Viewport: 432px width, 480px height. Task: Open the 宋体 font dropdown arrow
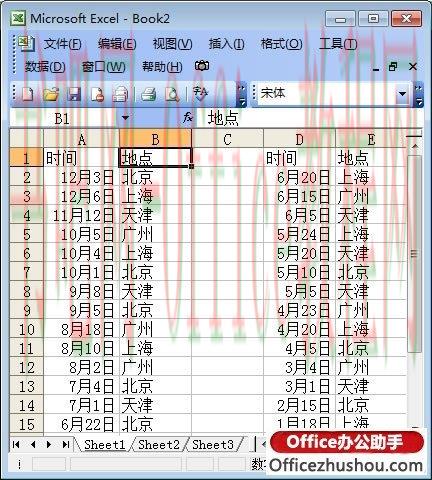[402, 94]
